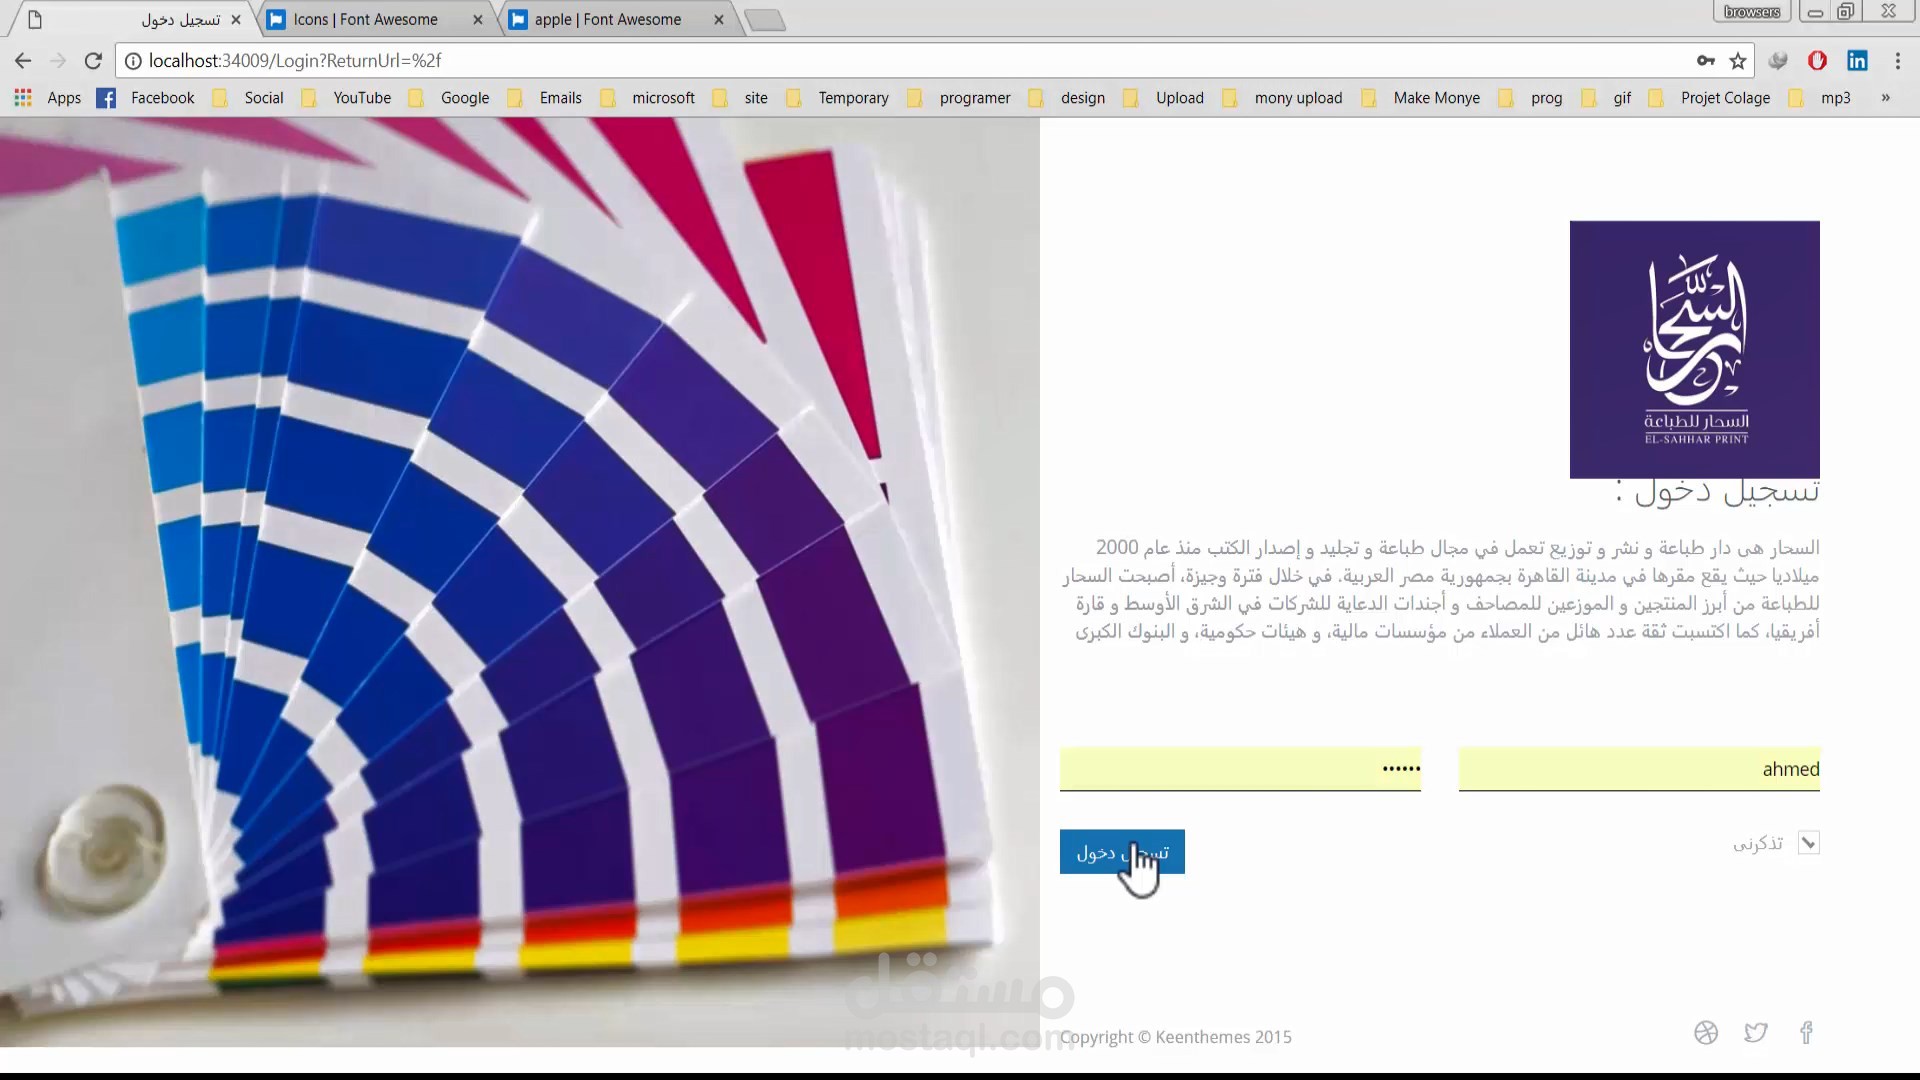Click the El-Sahhar Print logo
1920x1080 pixels.
[1694, 349]
